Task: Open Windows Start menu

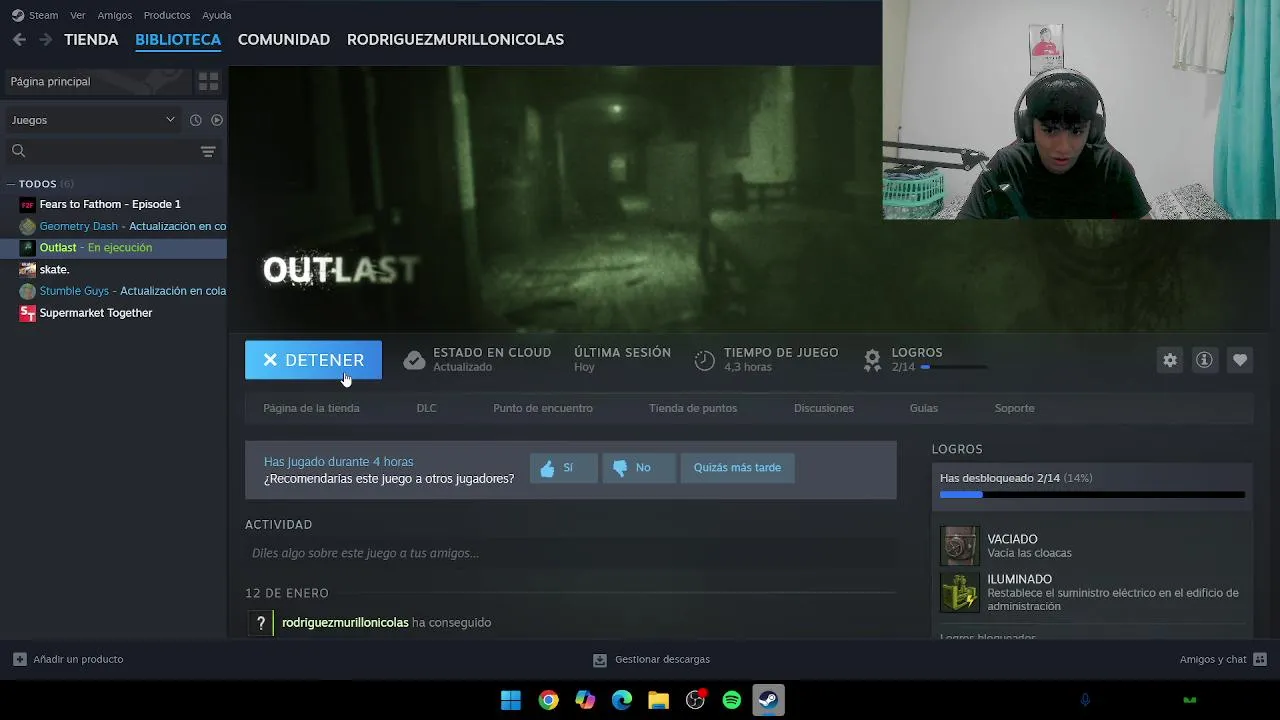Action: tap(511, 700)
